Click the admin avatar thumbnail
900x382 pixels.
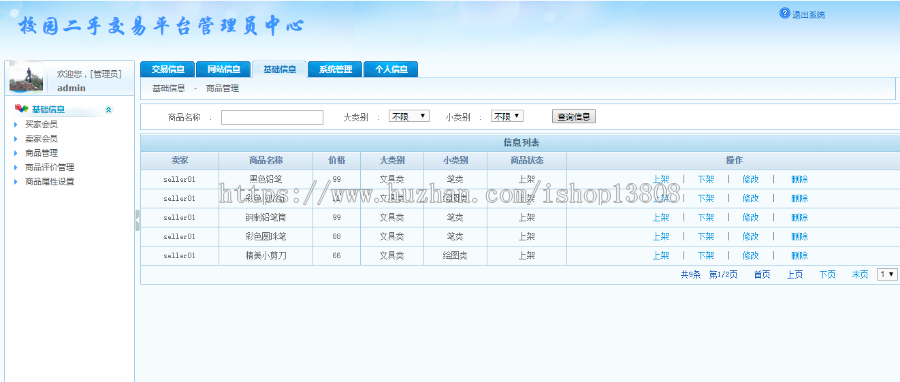pos(26,78)
